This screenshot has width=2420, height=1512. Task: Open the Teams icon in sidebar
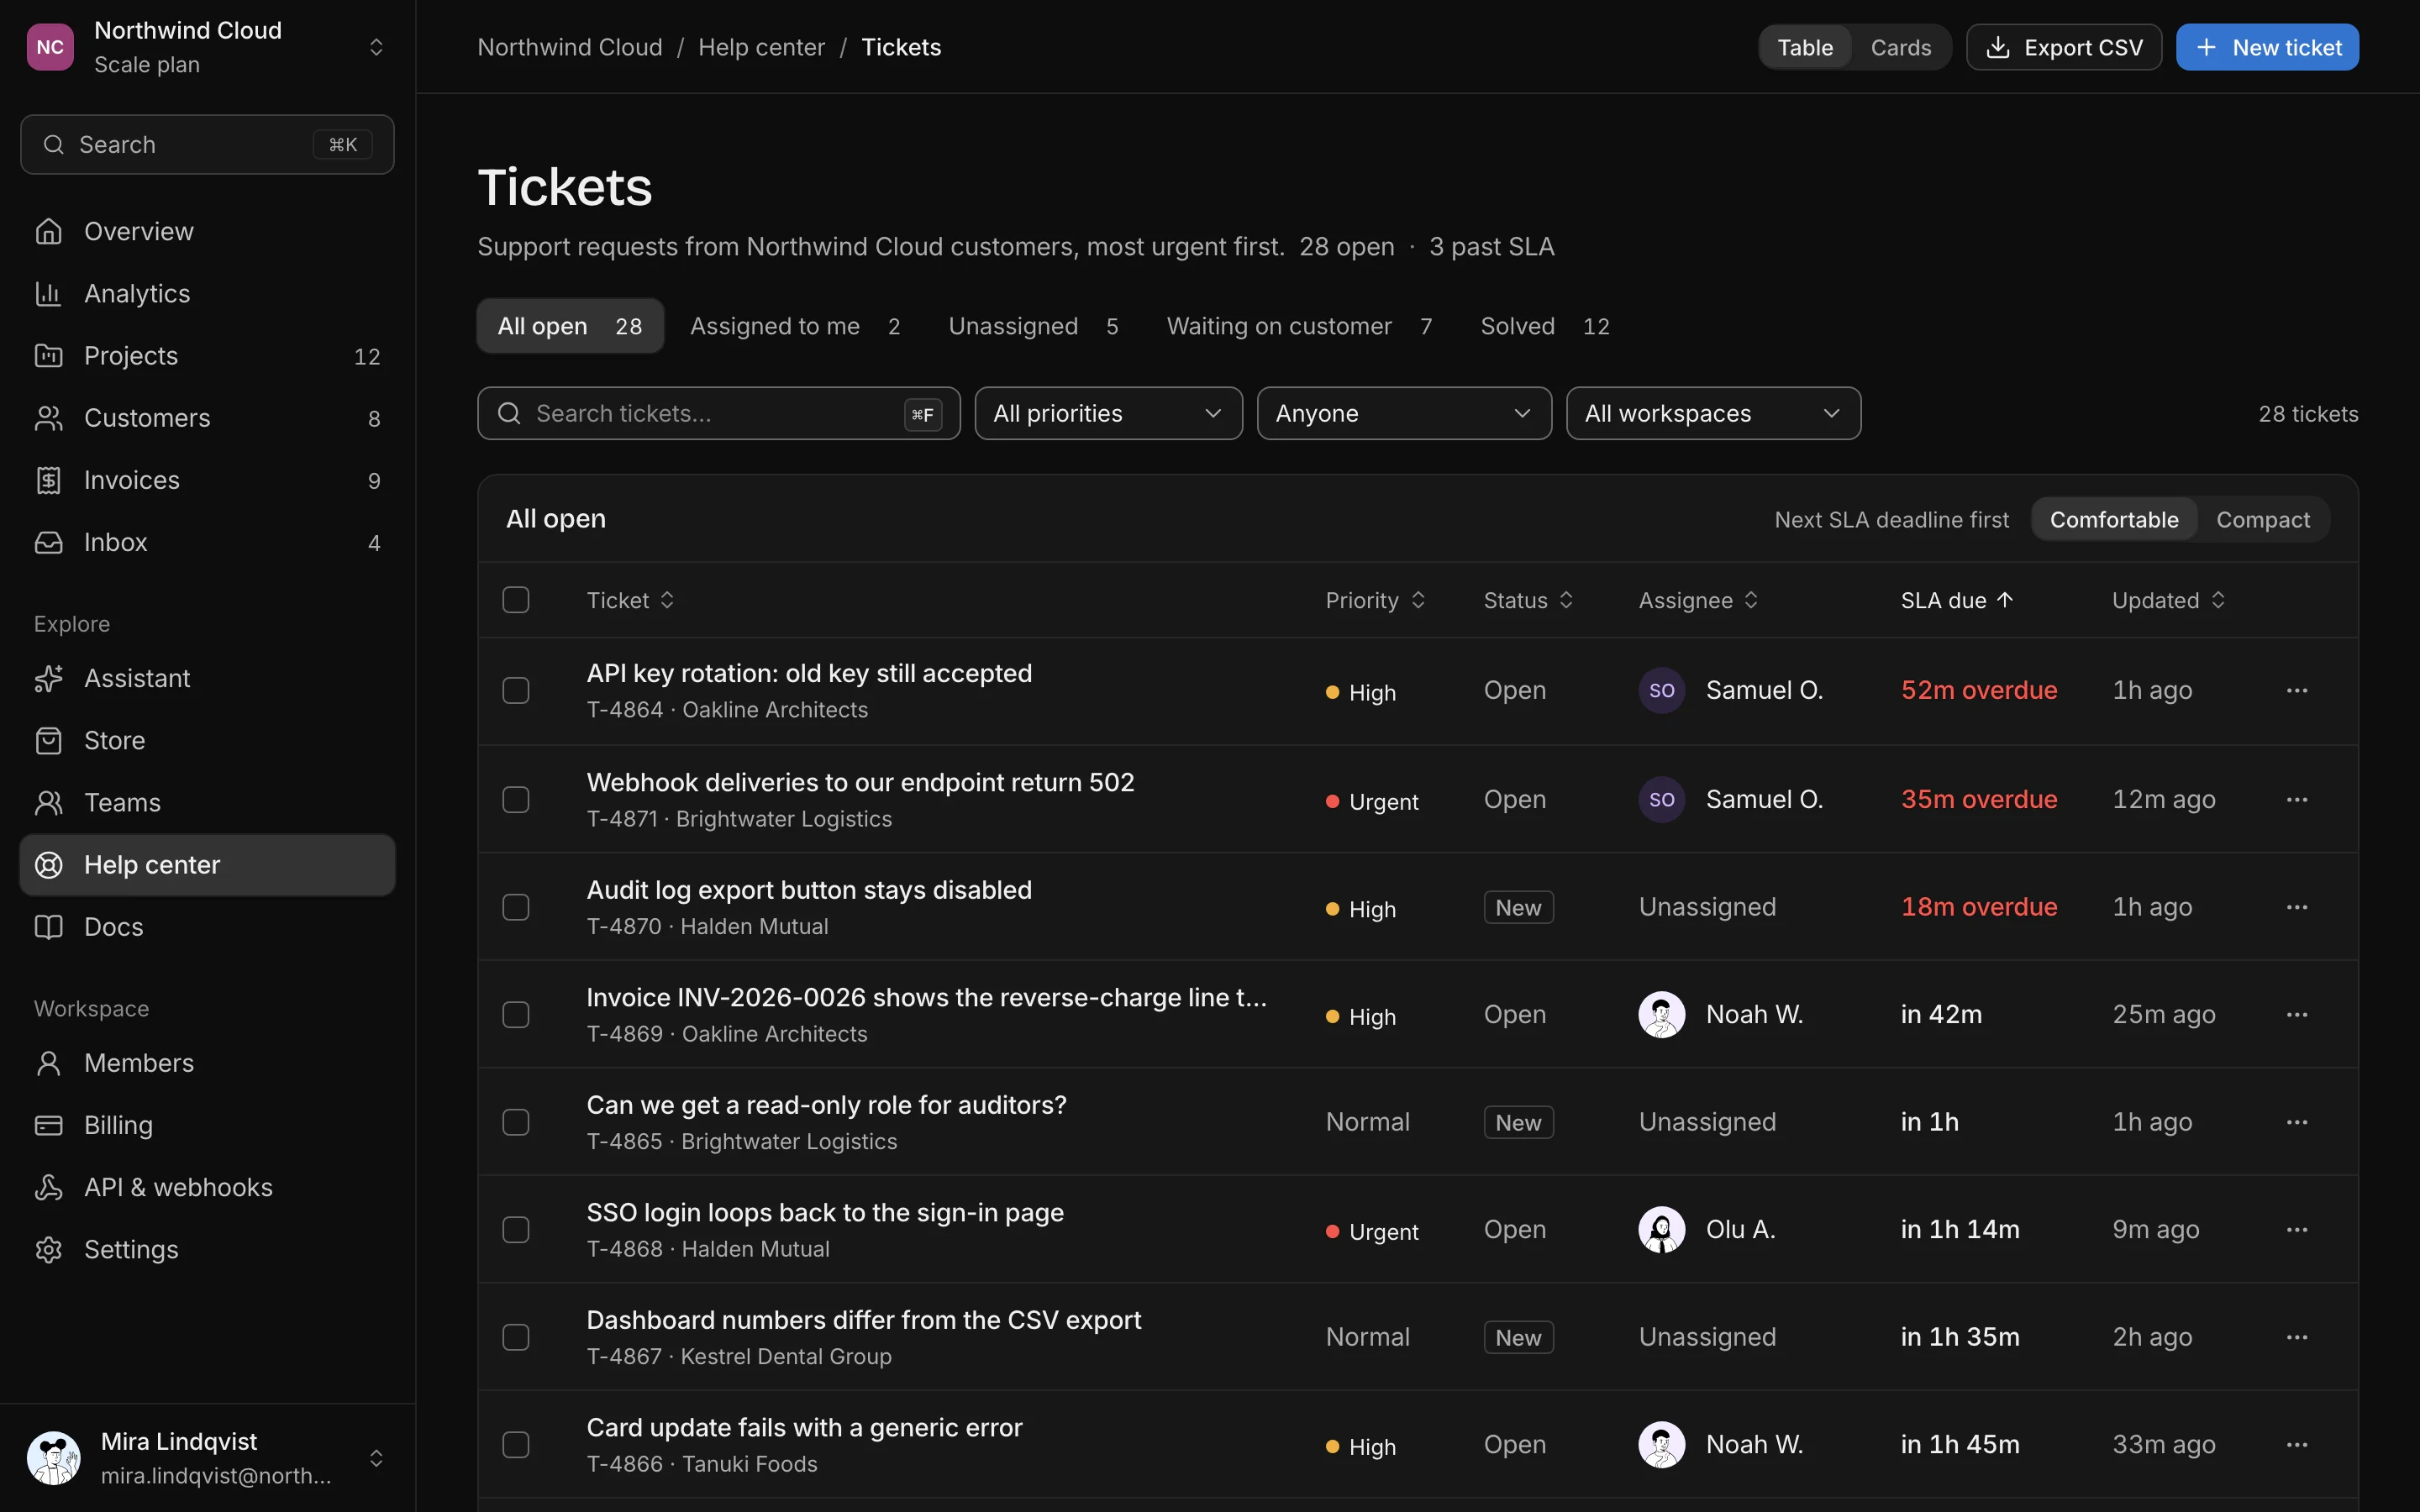click(x=48, y=802)
